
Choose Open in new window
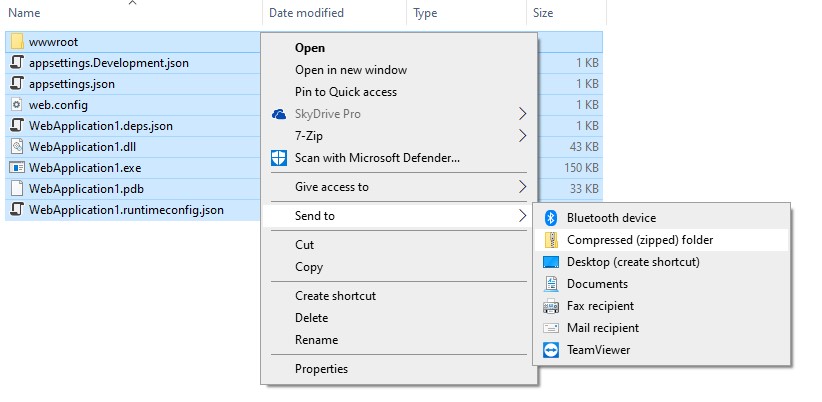(x=351, y=70)
